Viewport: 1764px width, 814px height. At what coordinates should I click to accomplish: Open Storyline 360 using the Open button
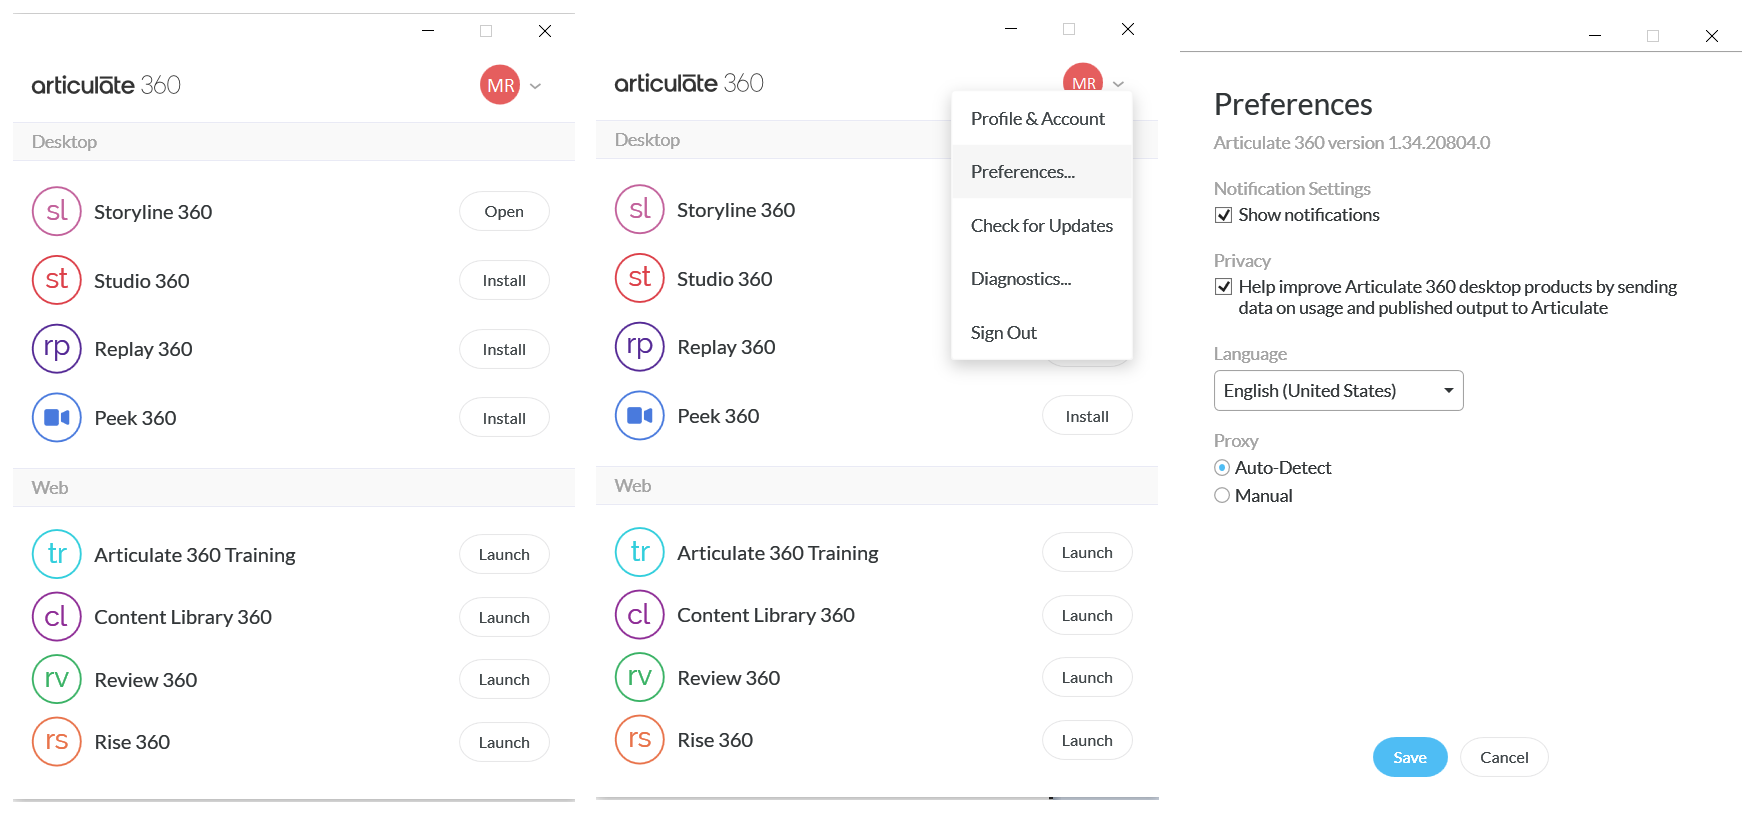point(504,211)
